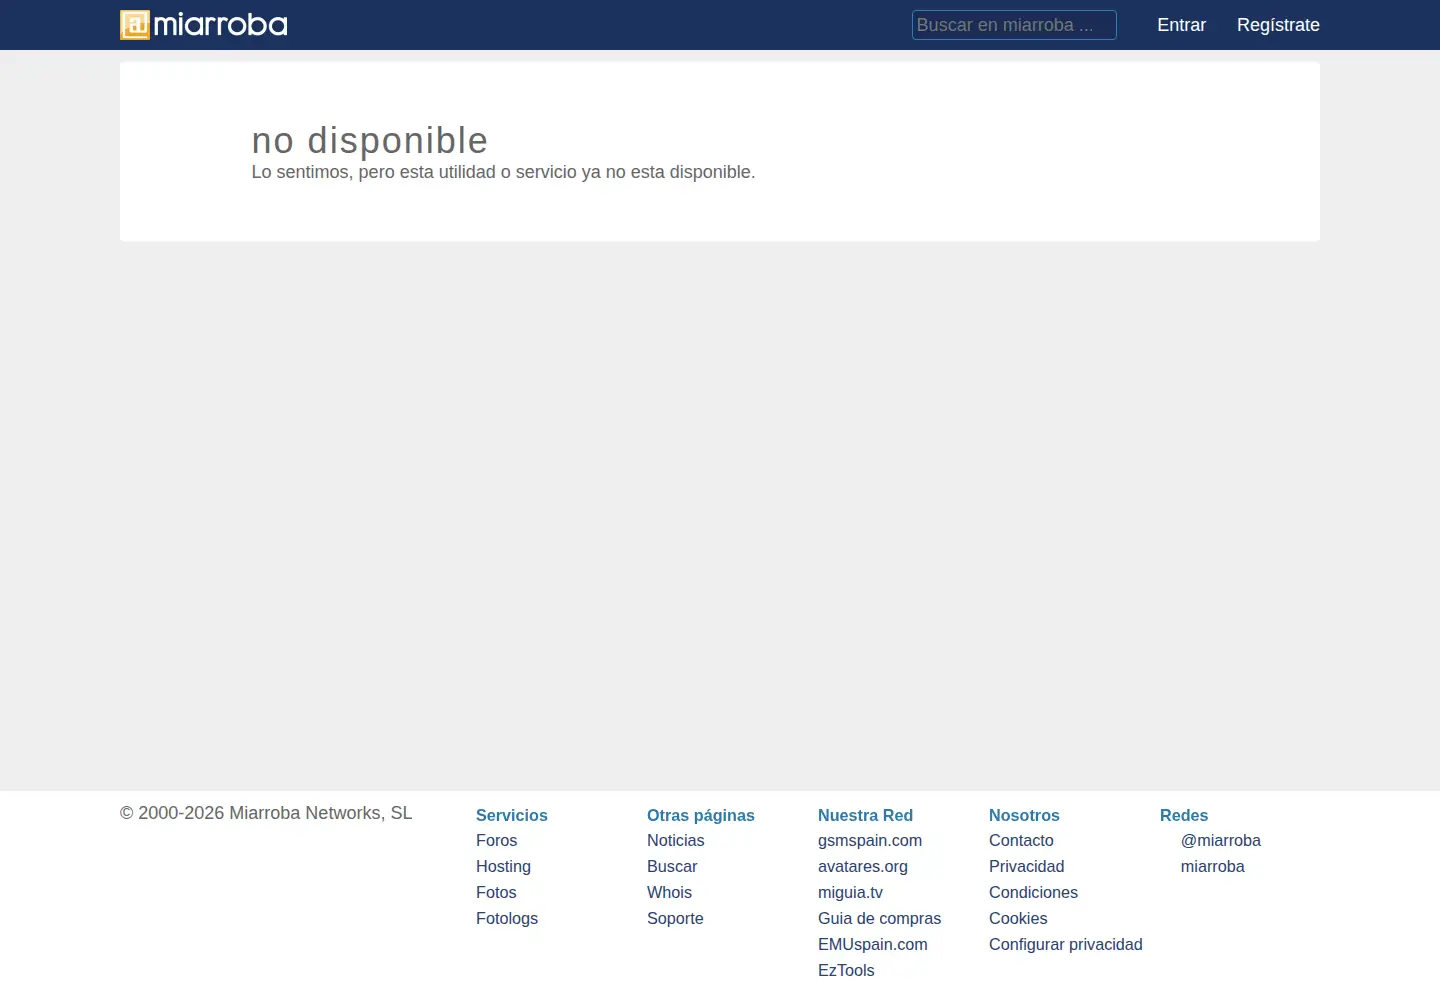View the Privacidad footer link

click(x=1027, y=867)
